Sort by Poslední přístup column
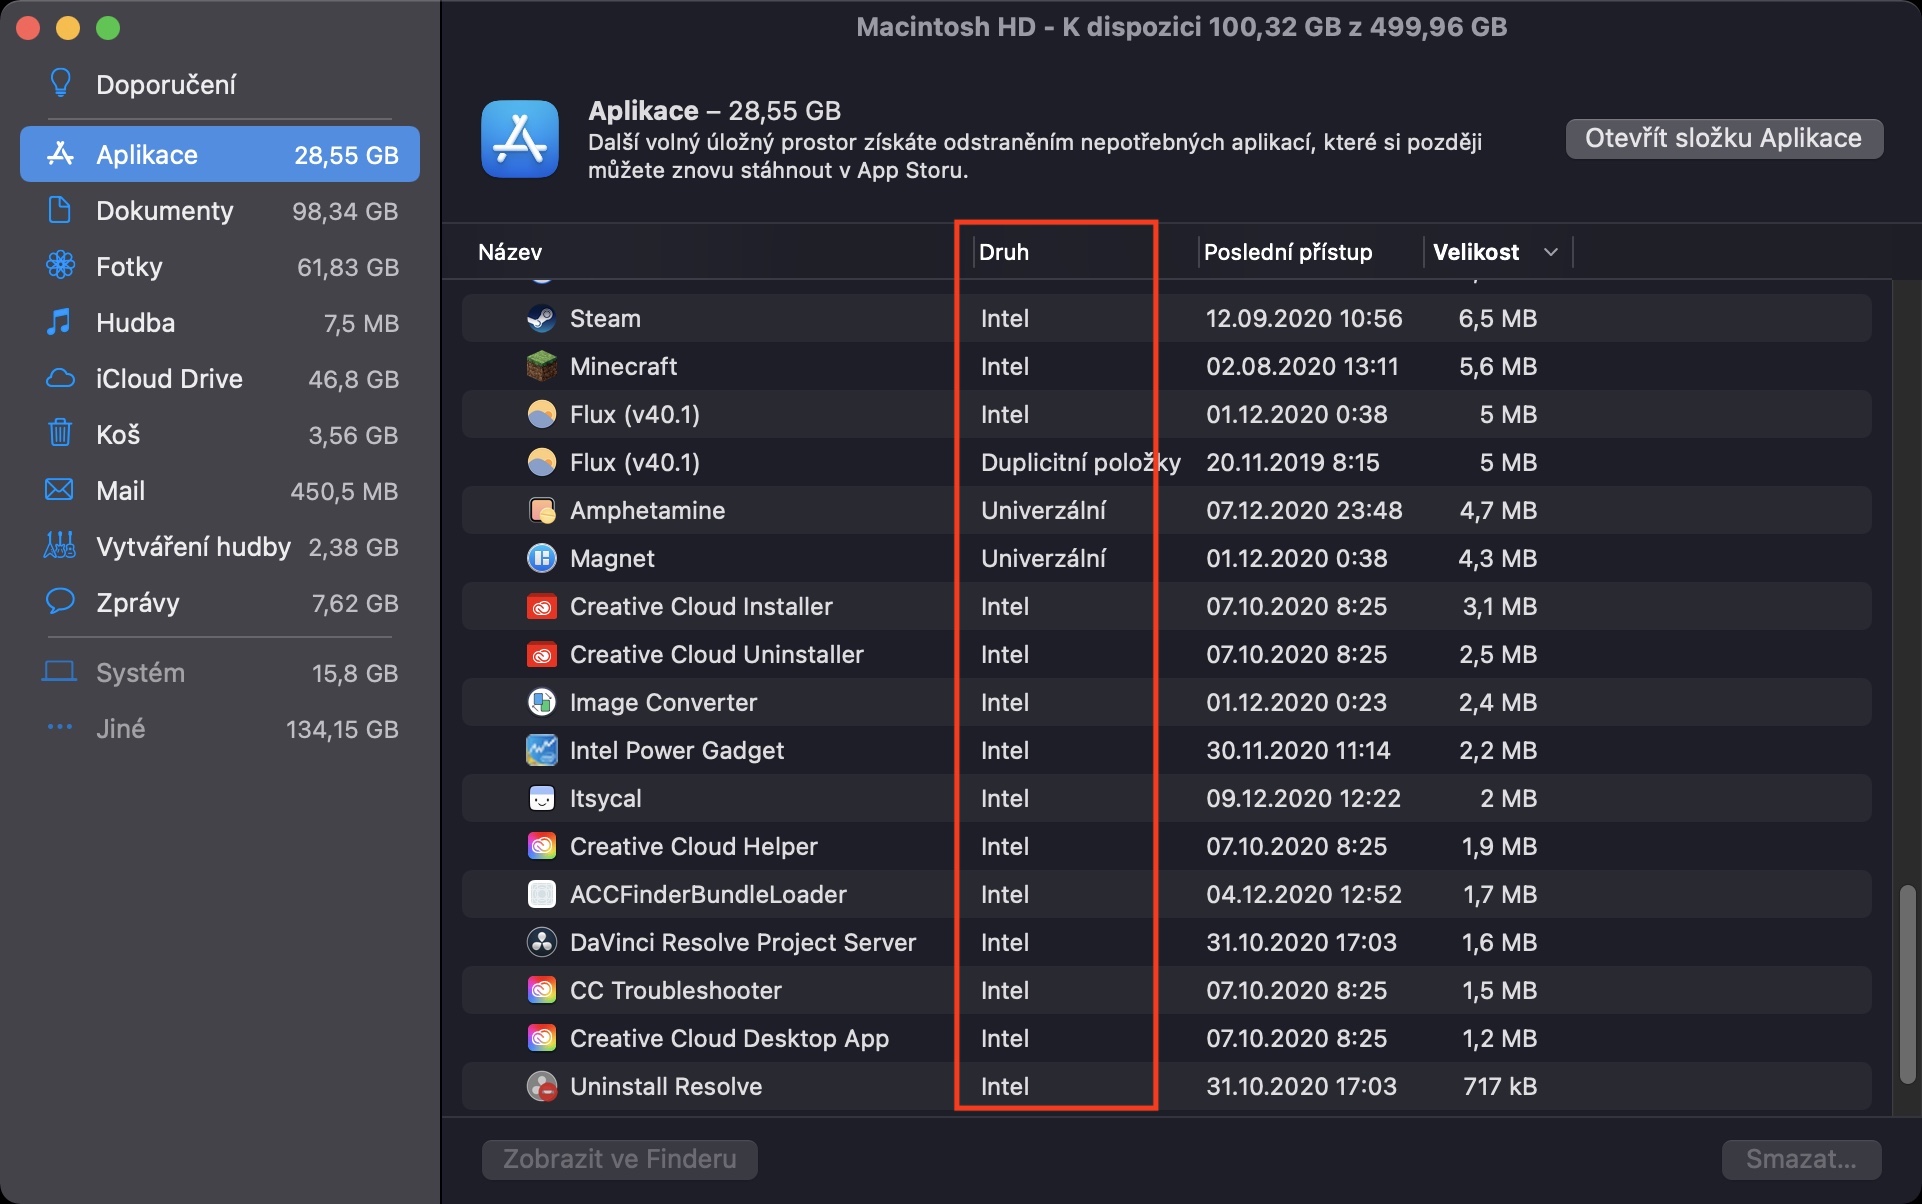This screenshot has height=1204, width=1922. (1287, 252)
